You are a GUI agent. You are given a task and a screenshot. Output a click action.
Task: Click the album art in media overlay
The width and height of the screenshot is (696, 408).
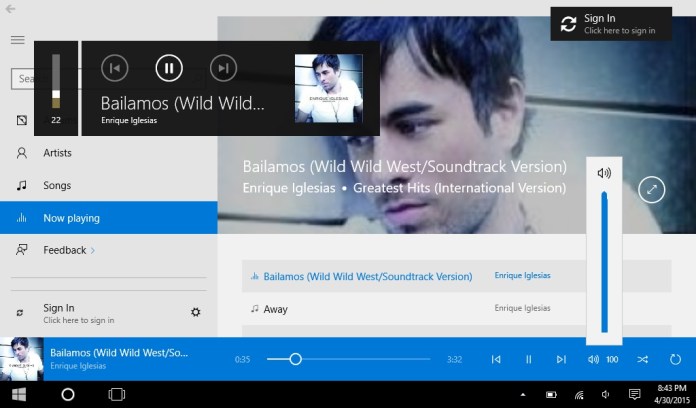coord(329,88)
